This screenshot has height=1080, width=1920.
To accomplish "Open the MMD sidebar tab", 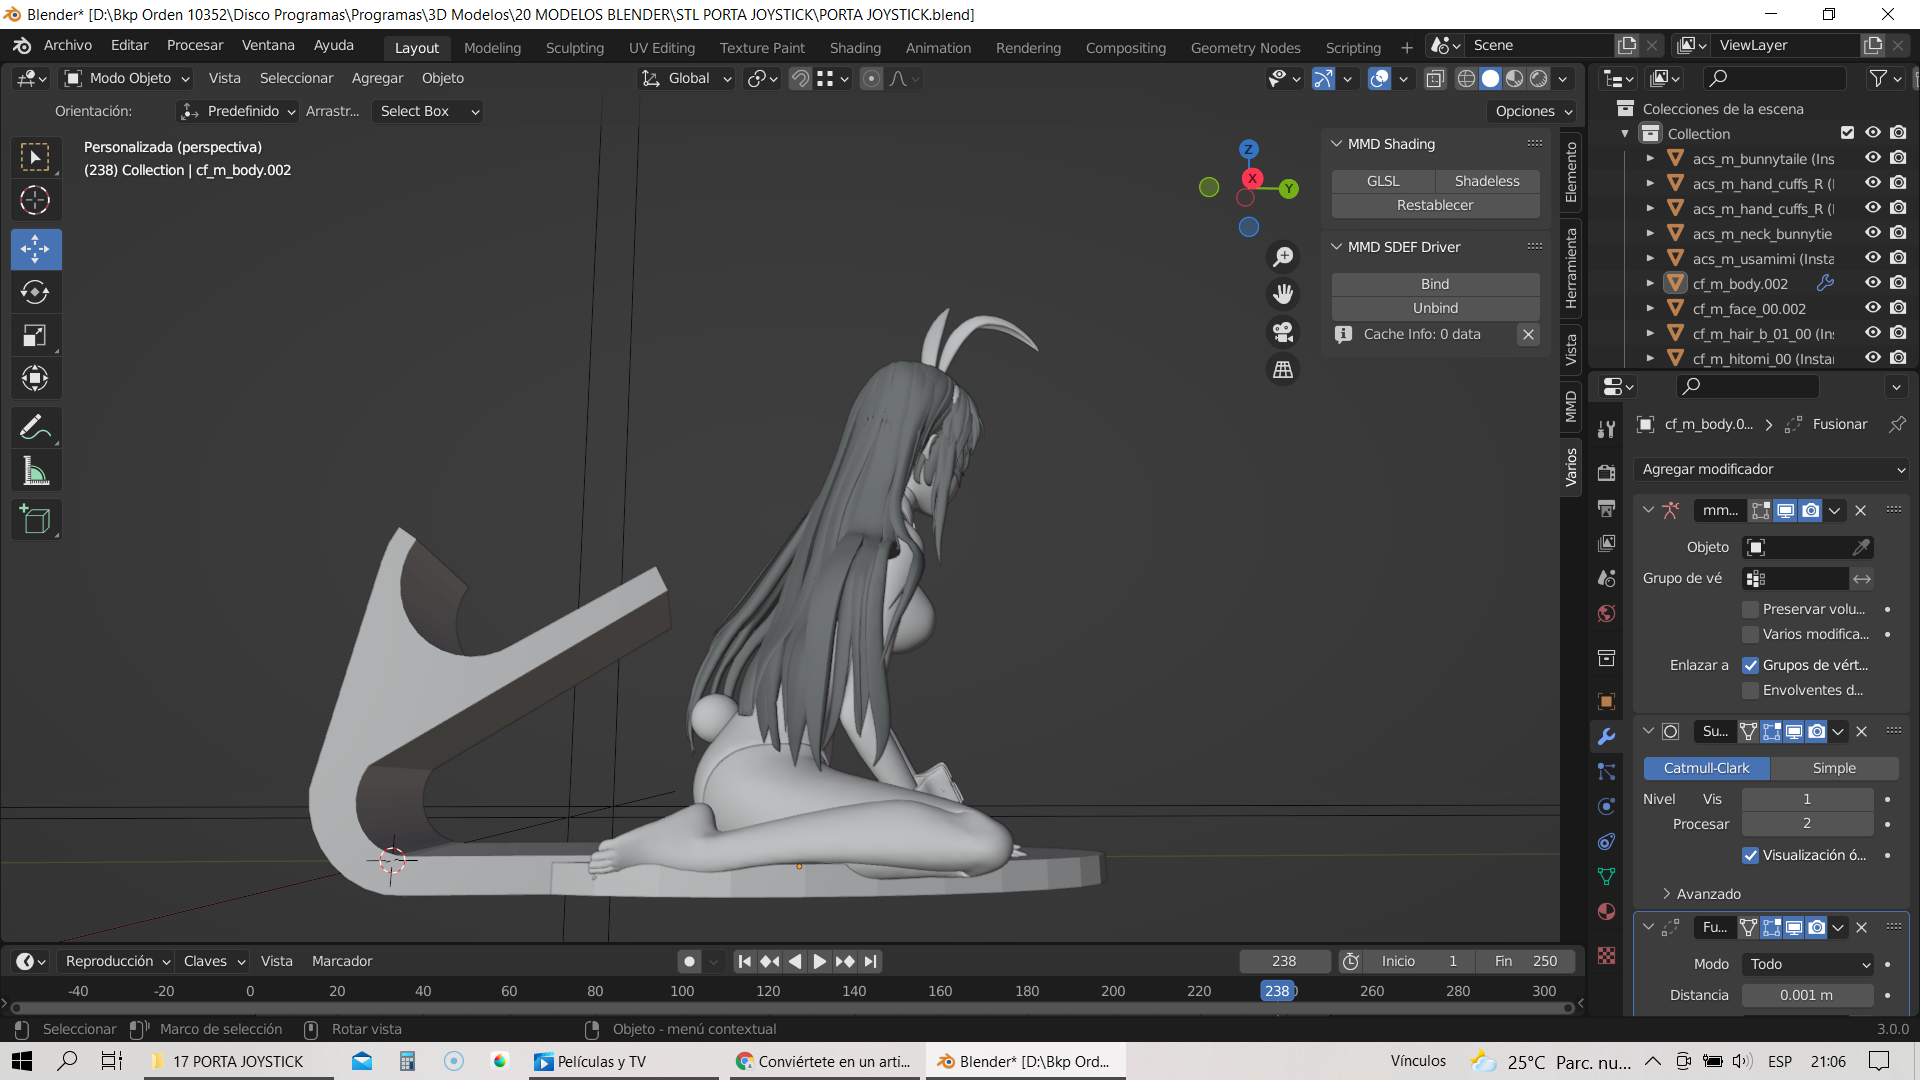I will pyautogui.click(x=1571, y=407).
